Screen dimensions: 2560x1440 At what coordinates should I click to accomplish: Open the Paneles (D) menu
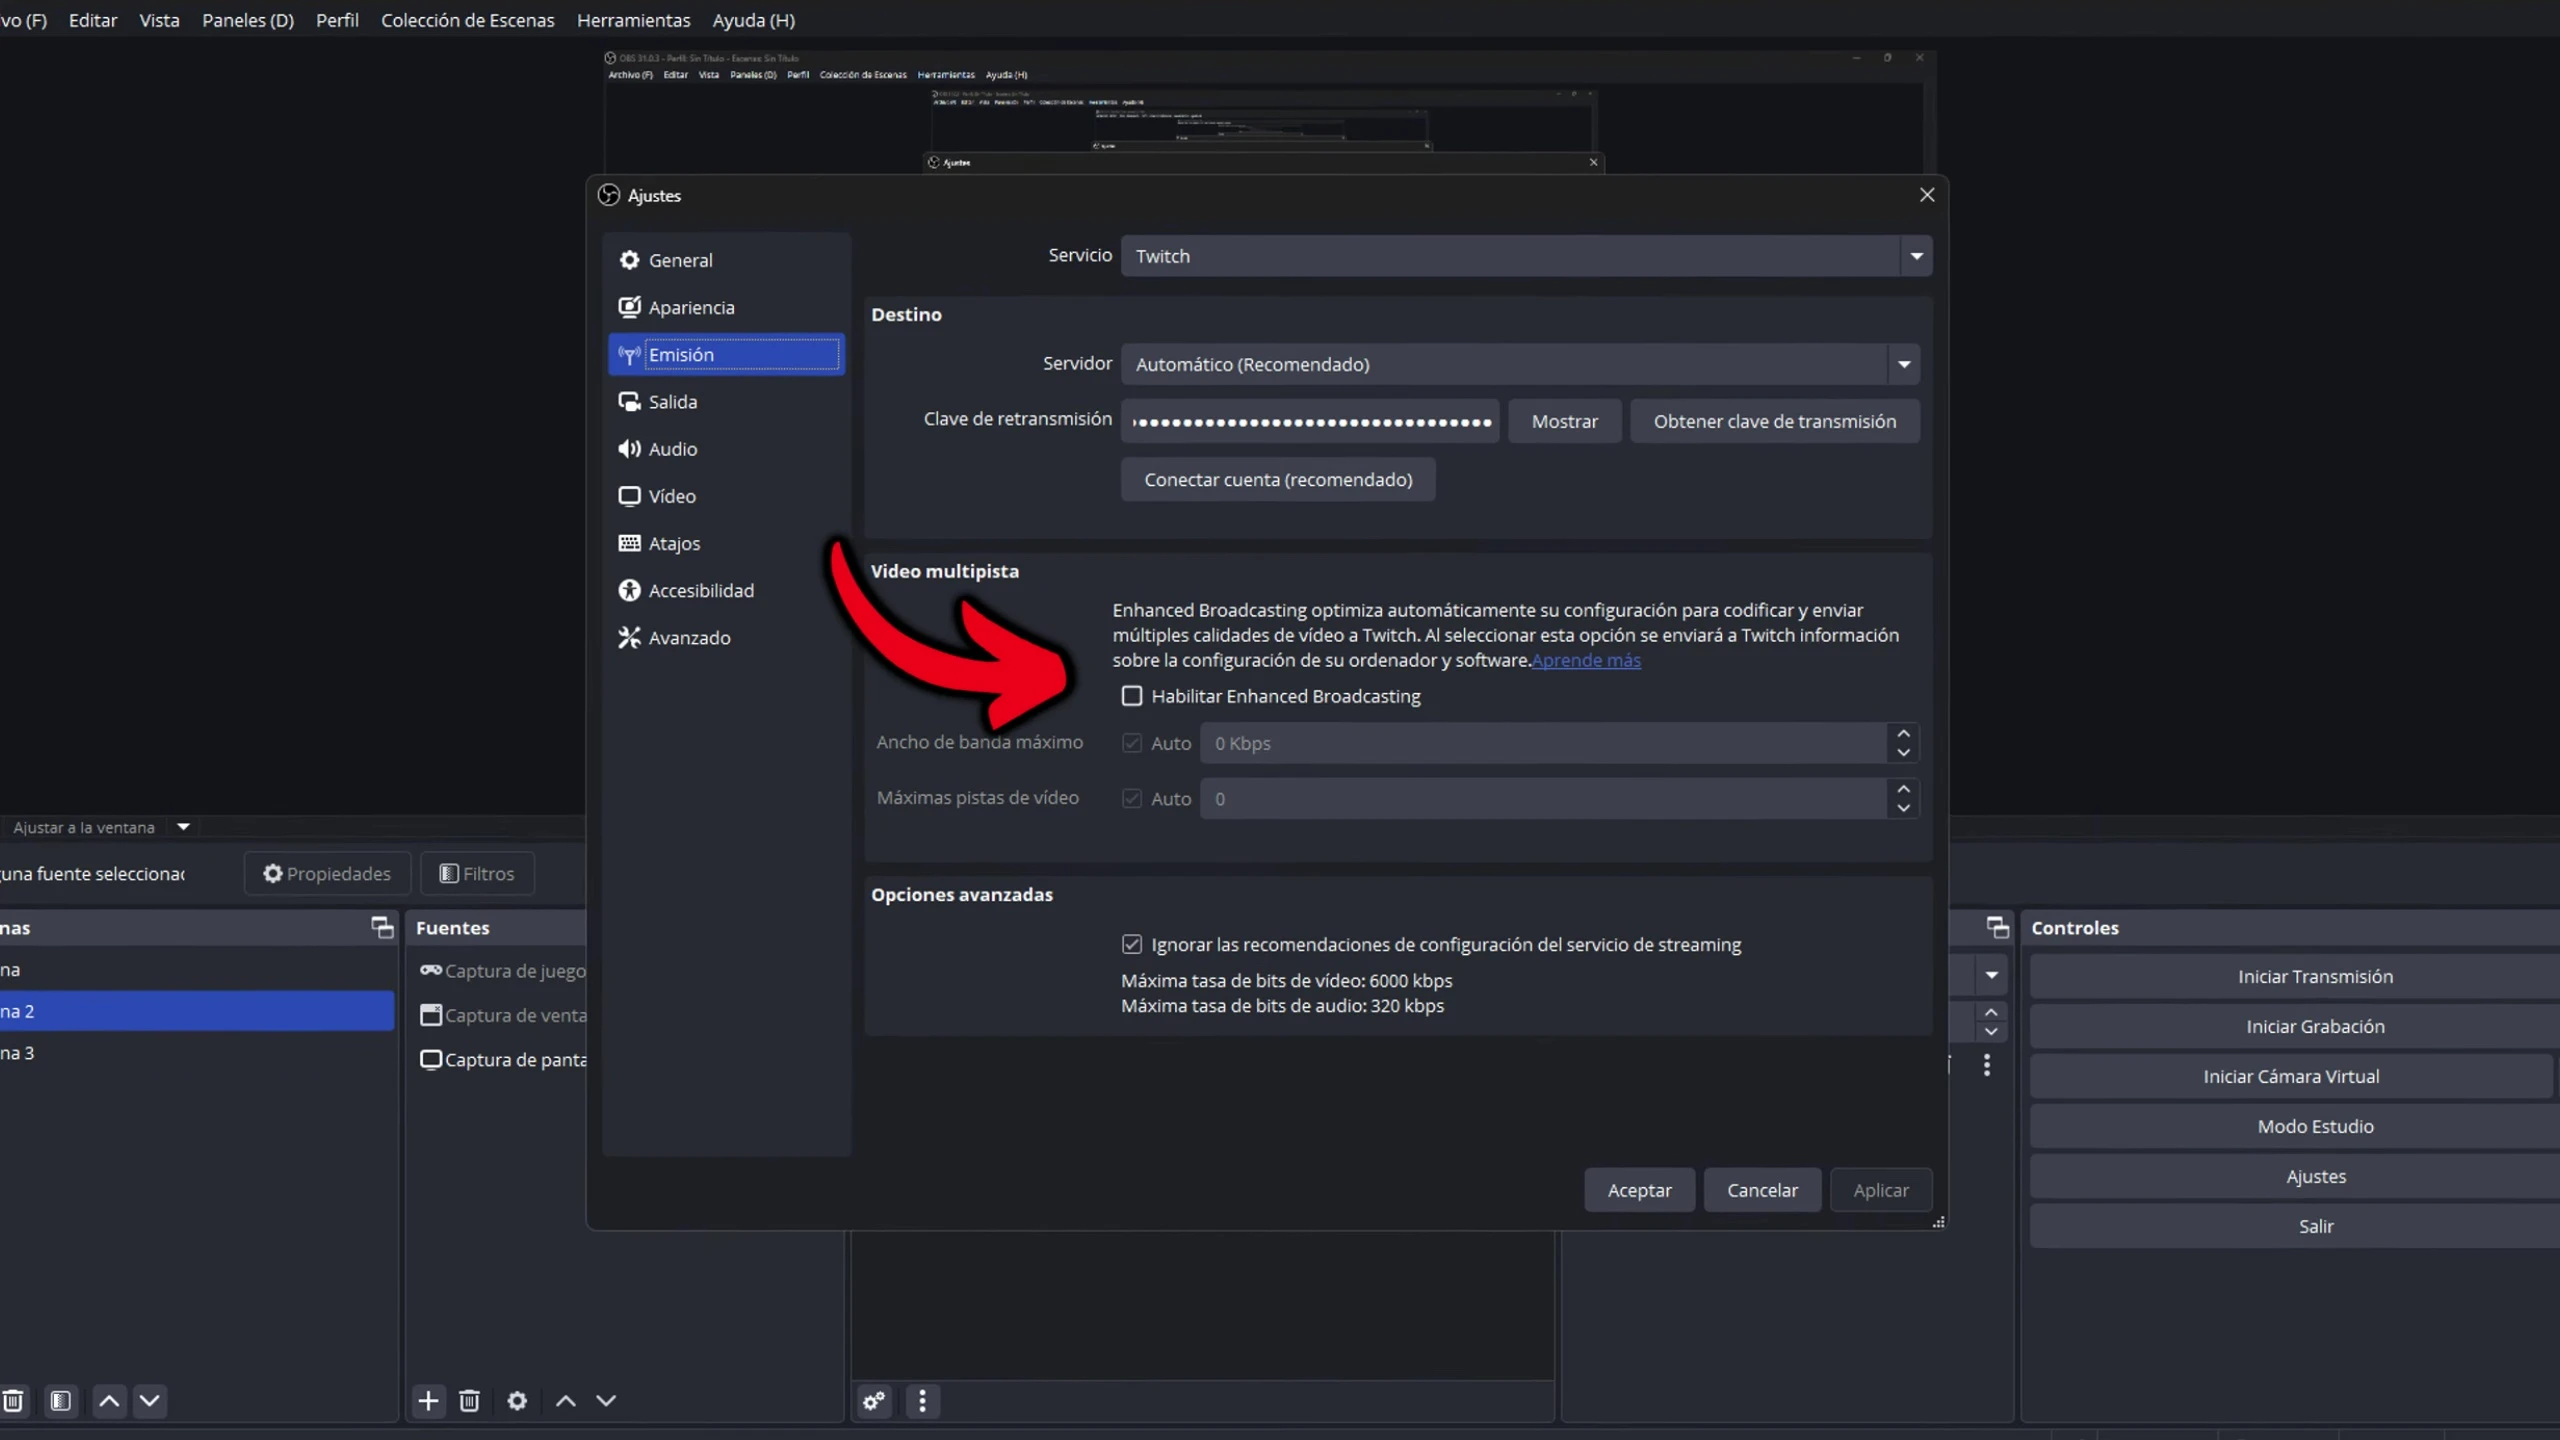coord(248,20)
